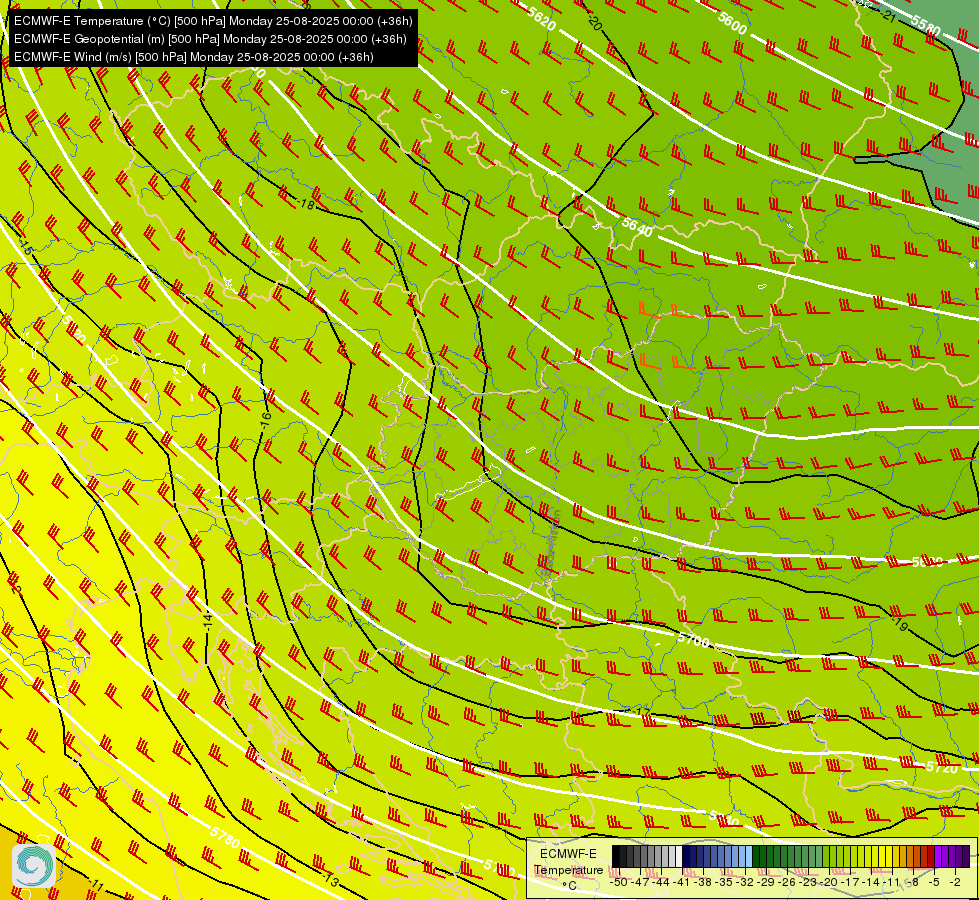
Task: Select the ECMWF-E Wind (m/s) title line
Action: point(194,57)
